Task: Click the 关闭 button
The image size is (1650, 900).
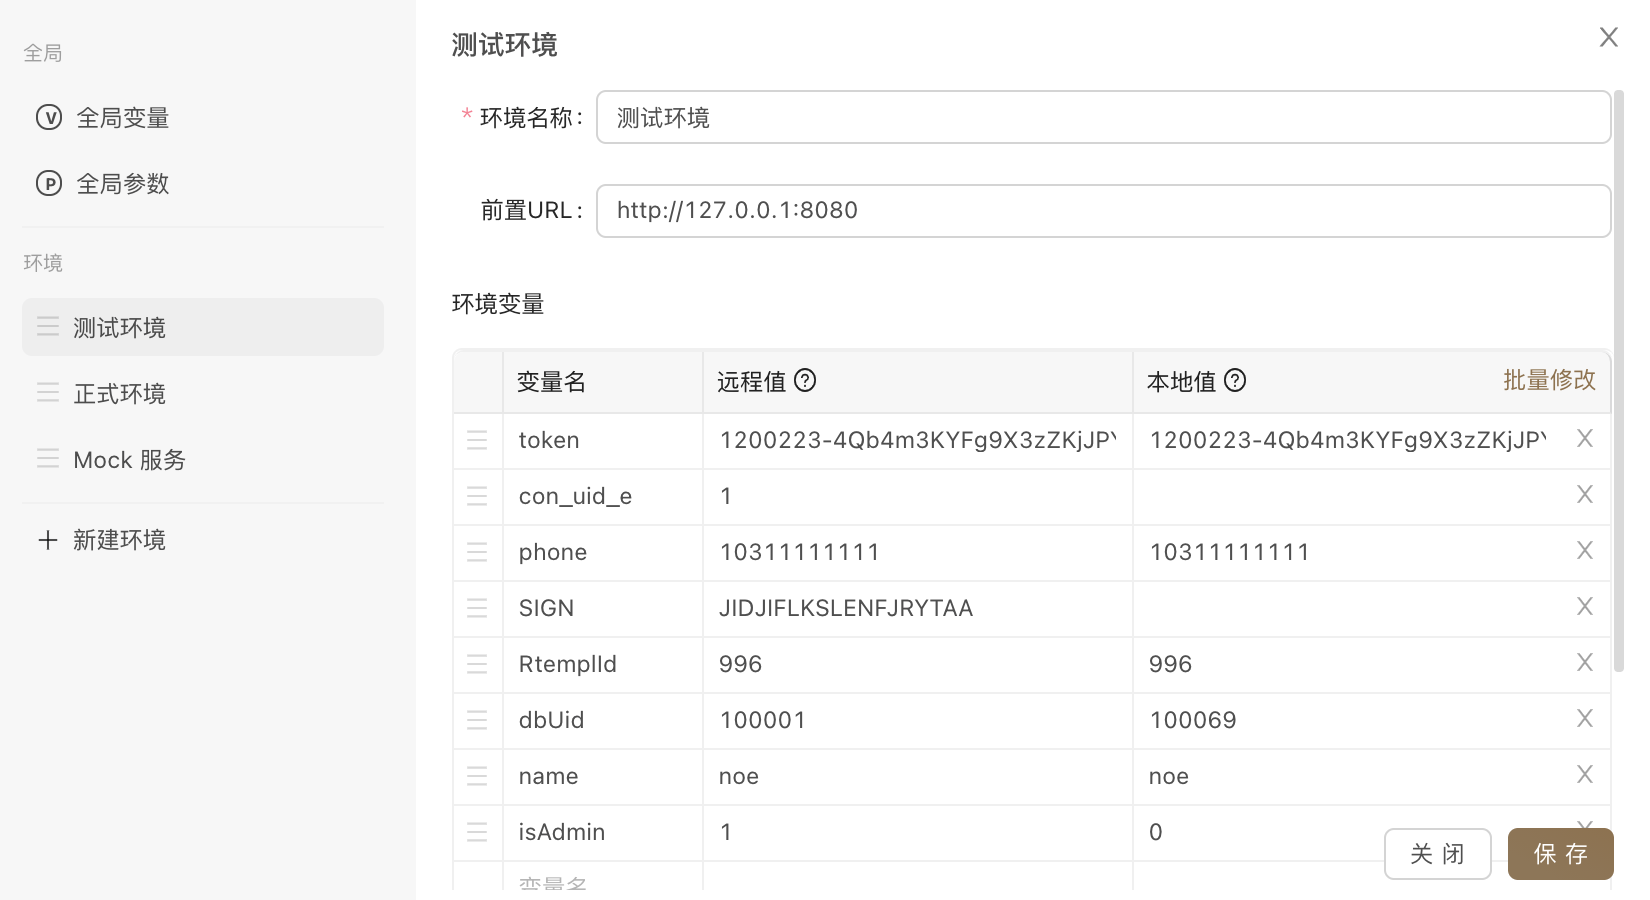Action: click(x=1438, y=854)
